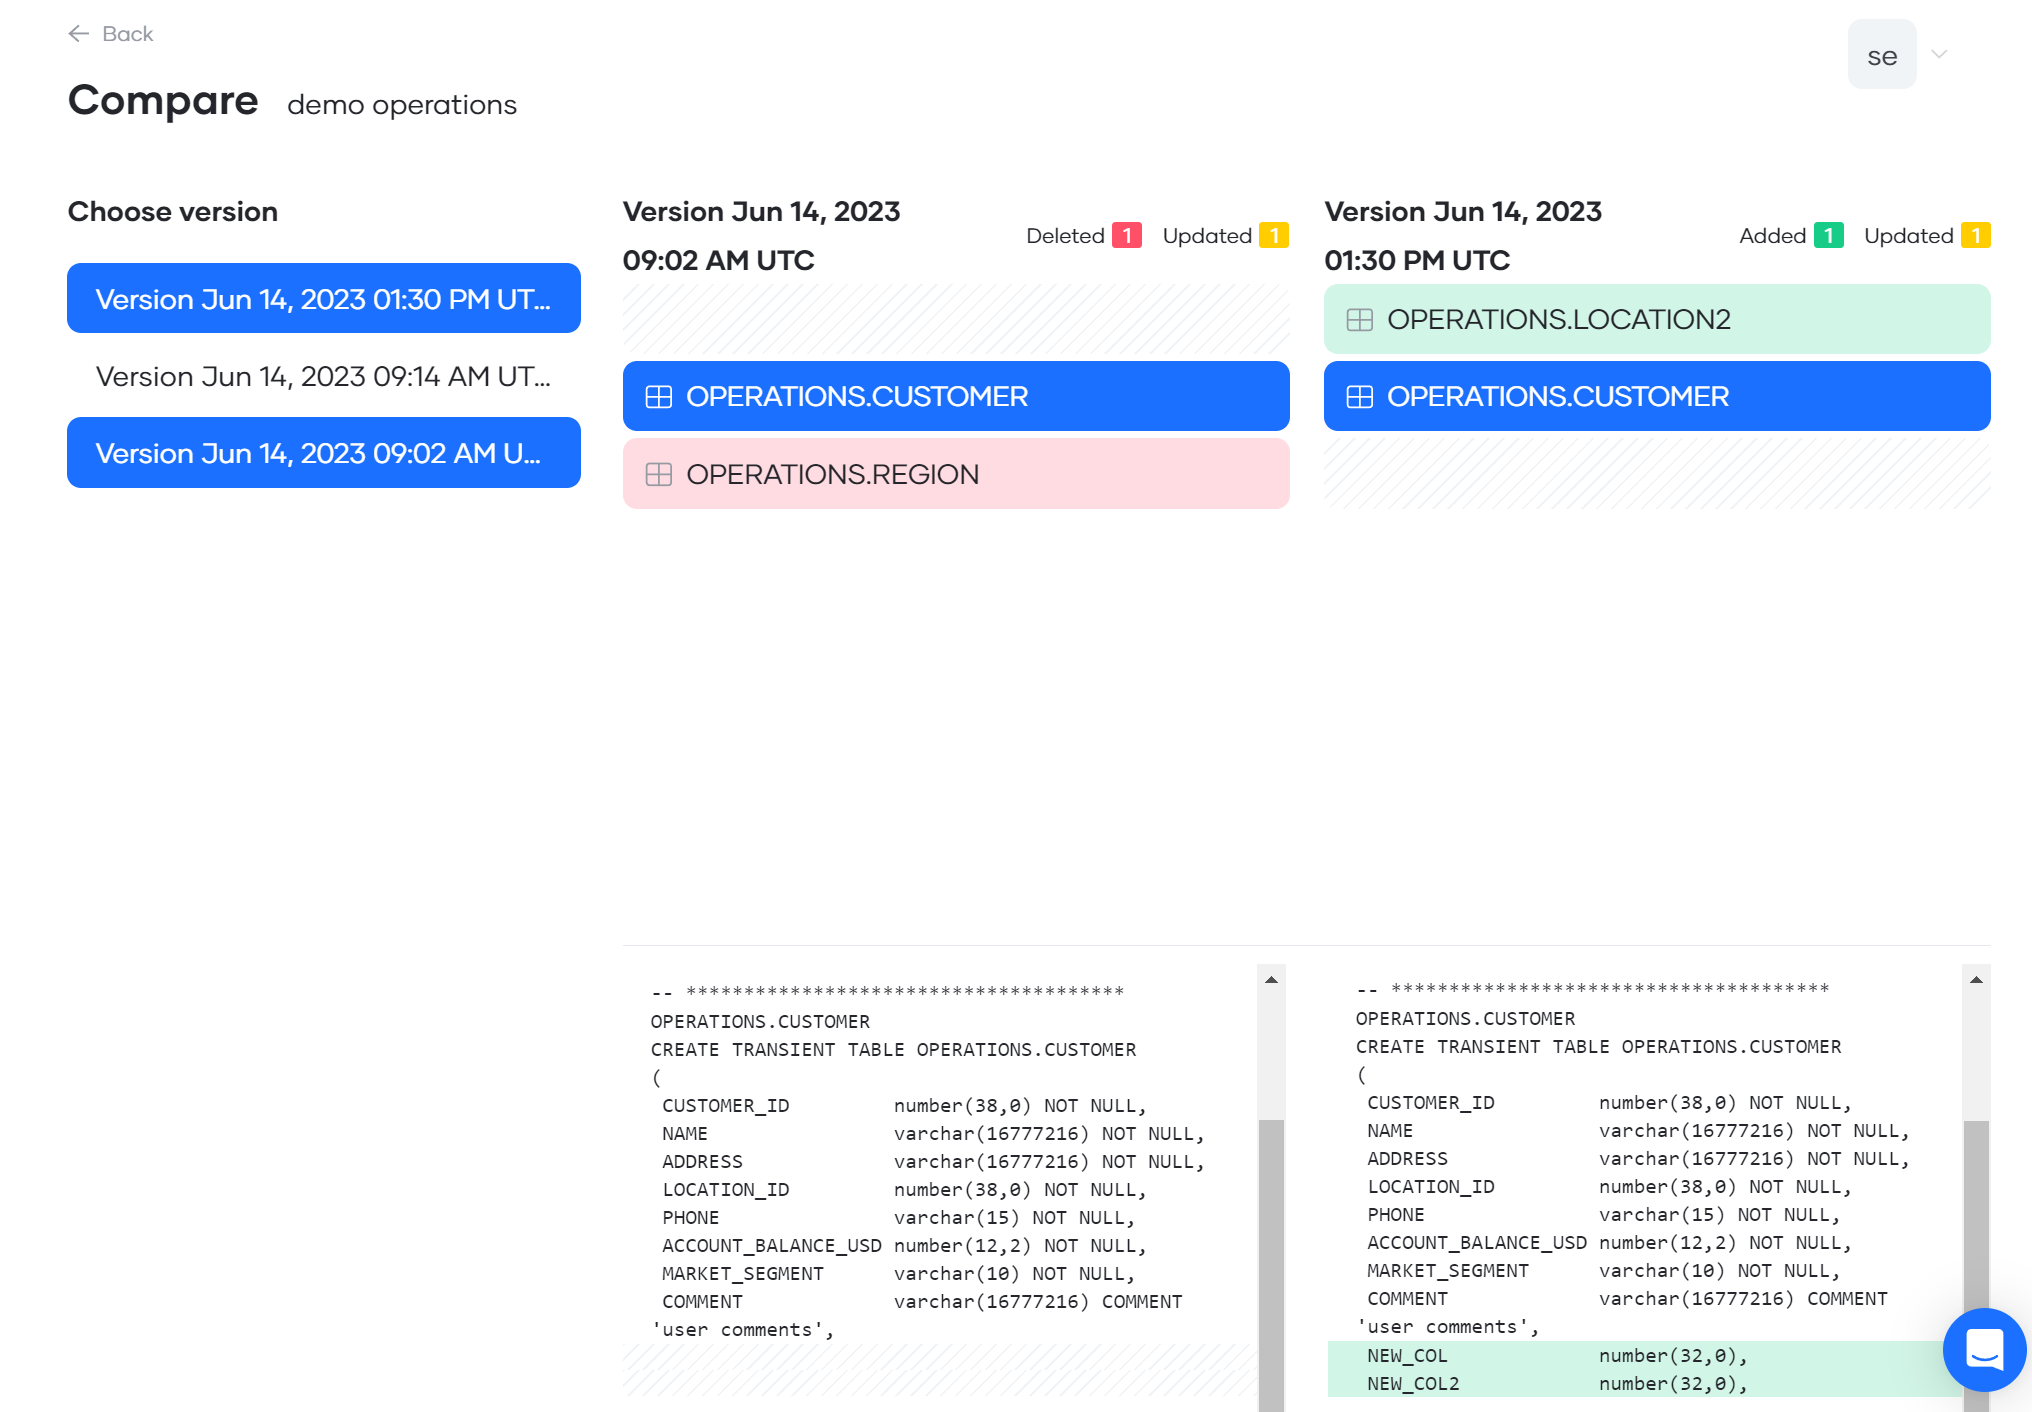2032x1412 pixels.
Task: Select the added OPERATIONS.LOCATION2 table
Action: pos(1655,319)
